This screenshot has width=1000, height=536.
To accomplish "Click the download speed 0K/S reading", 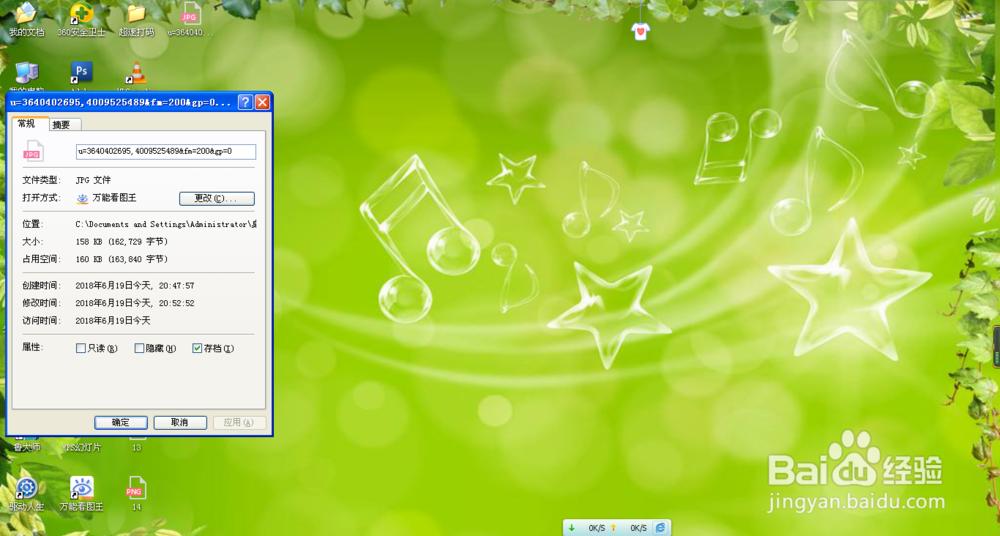I will click(596, 528).
